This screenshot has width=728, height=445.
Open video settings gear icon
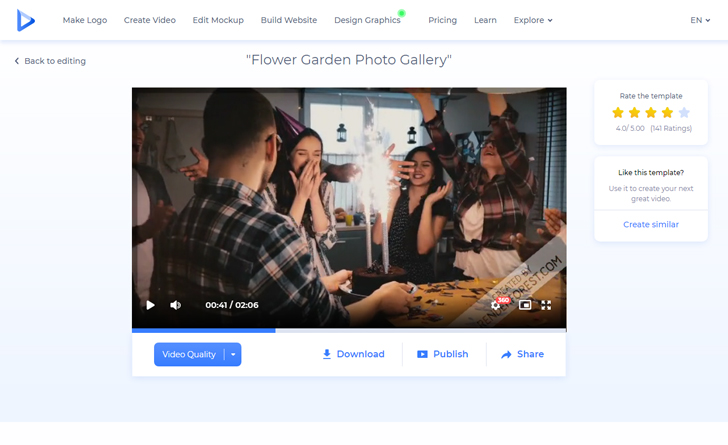click(x=495, y=305)
